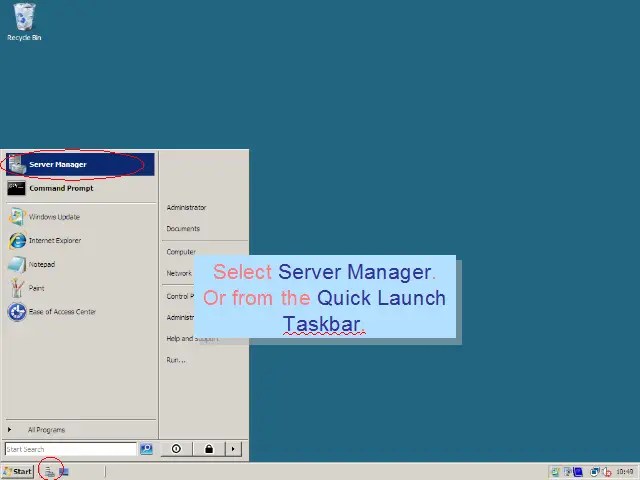Screen dimensions: 640x480
Task: Click the blue square tray icon
Action: 578,472
